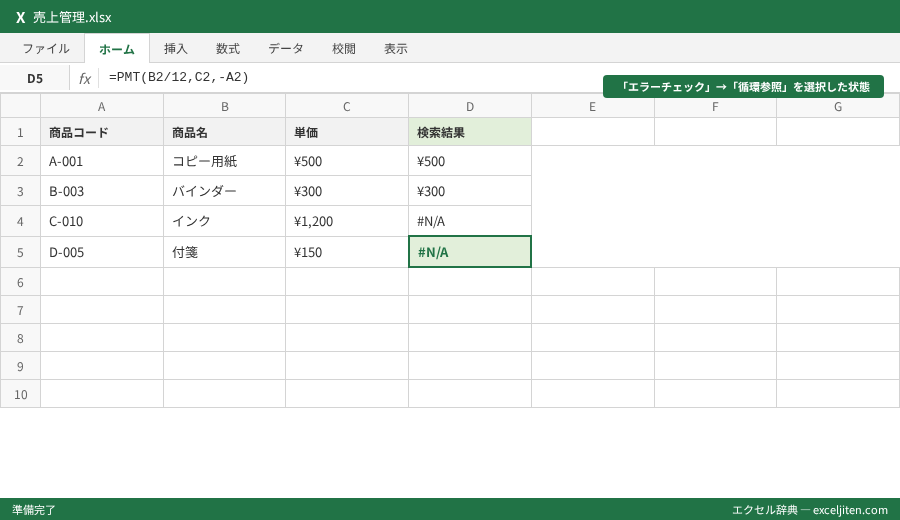Select the 検索結果 header cell
The height and width of the screenshot is (520, 900).
coord(470,132)
